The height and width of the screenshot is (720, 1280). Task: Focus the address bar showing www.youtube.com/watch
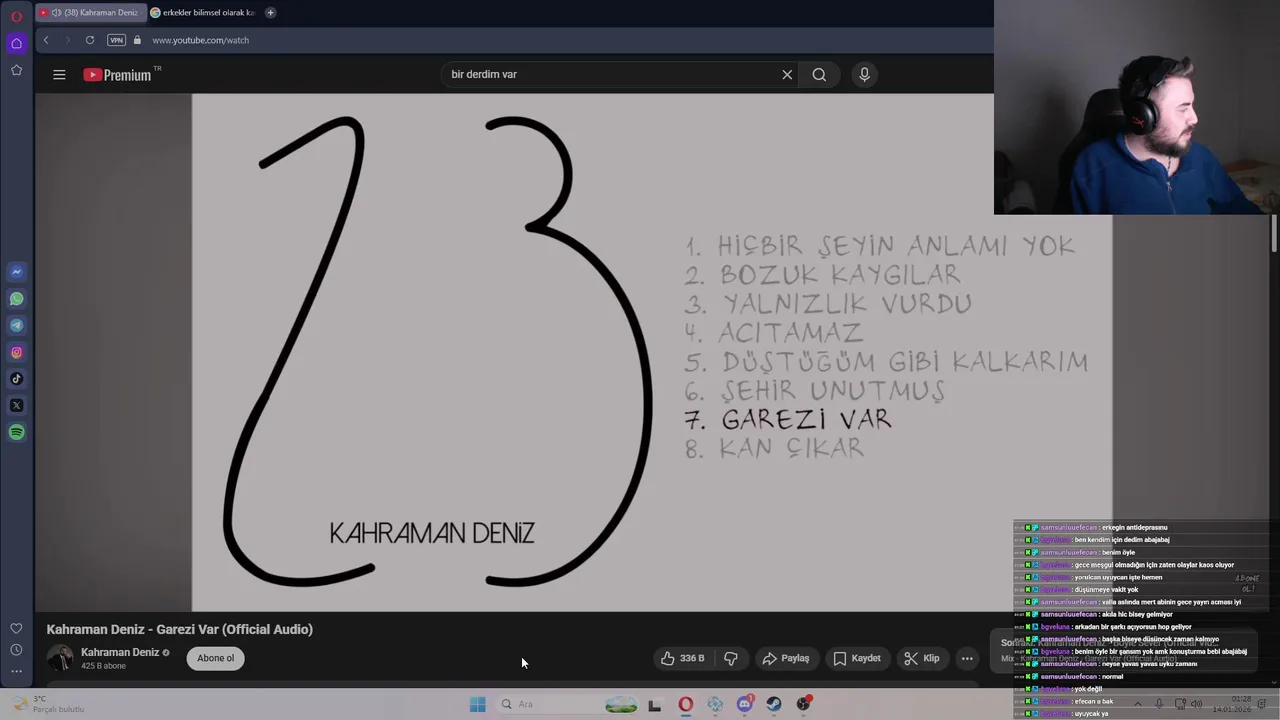click(200, 40)
